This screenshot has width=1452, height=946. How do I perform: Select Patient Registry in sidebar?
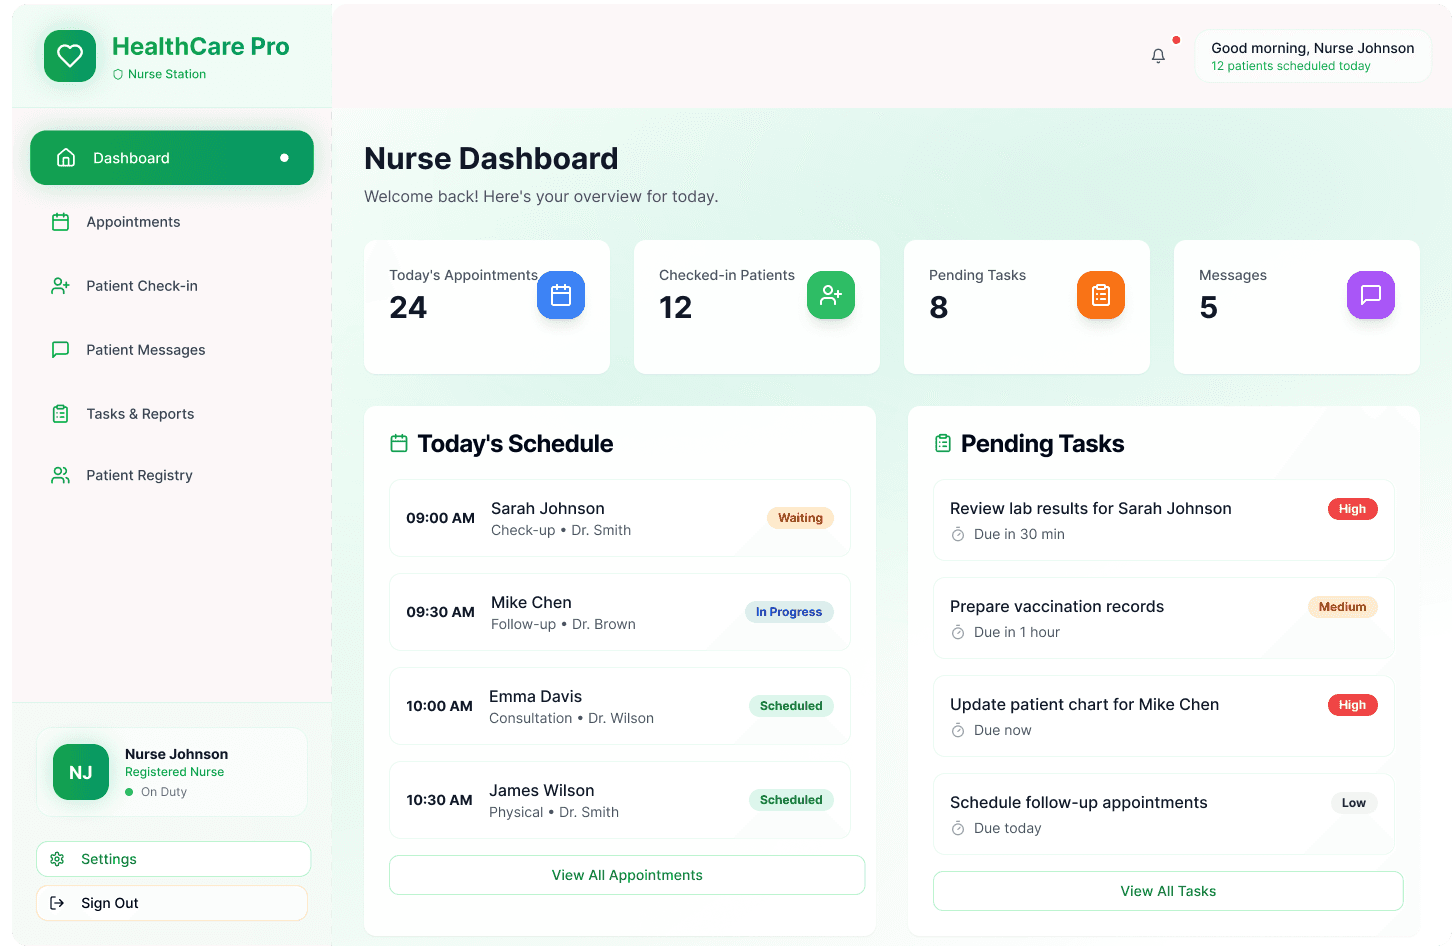point(172,475)
